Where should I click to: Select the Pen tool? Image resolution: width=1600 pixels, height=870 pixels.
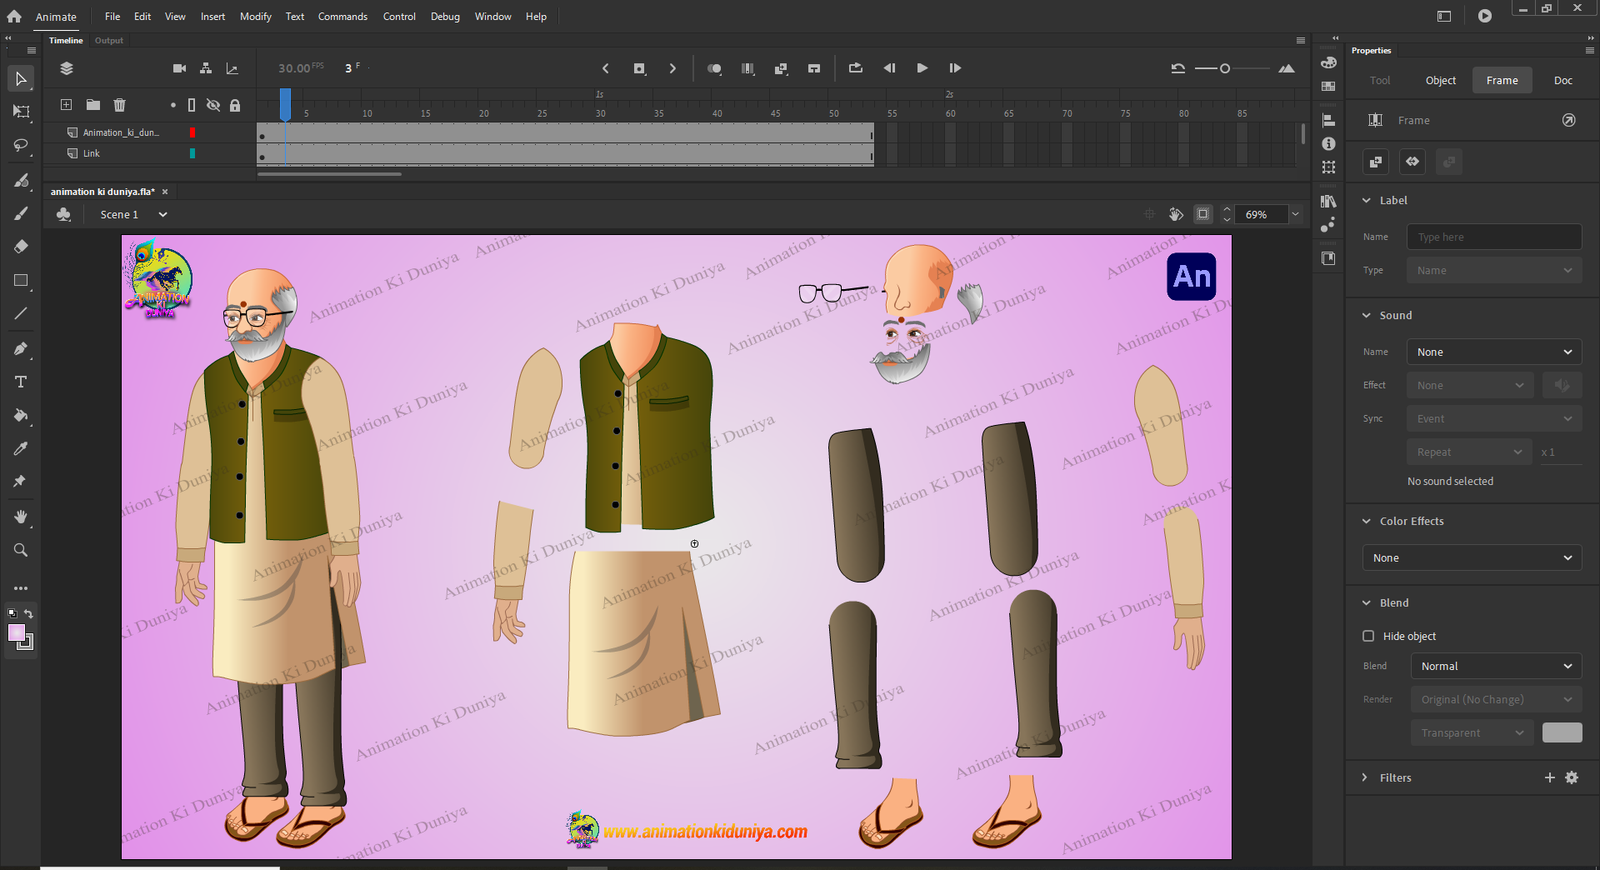pyautogui.click(x=20, y=349)
